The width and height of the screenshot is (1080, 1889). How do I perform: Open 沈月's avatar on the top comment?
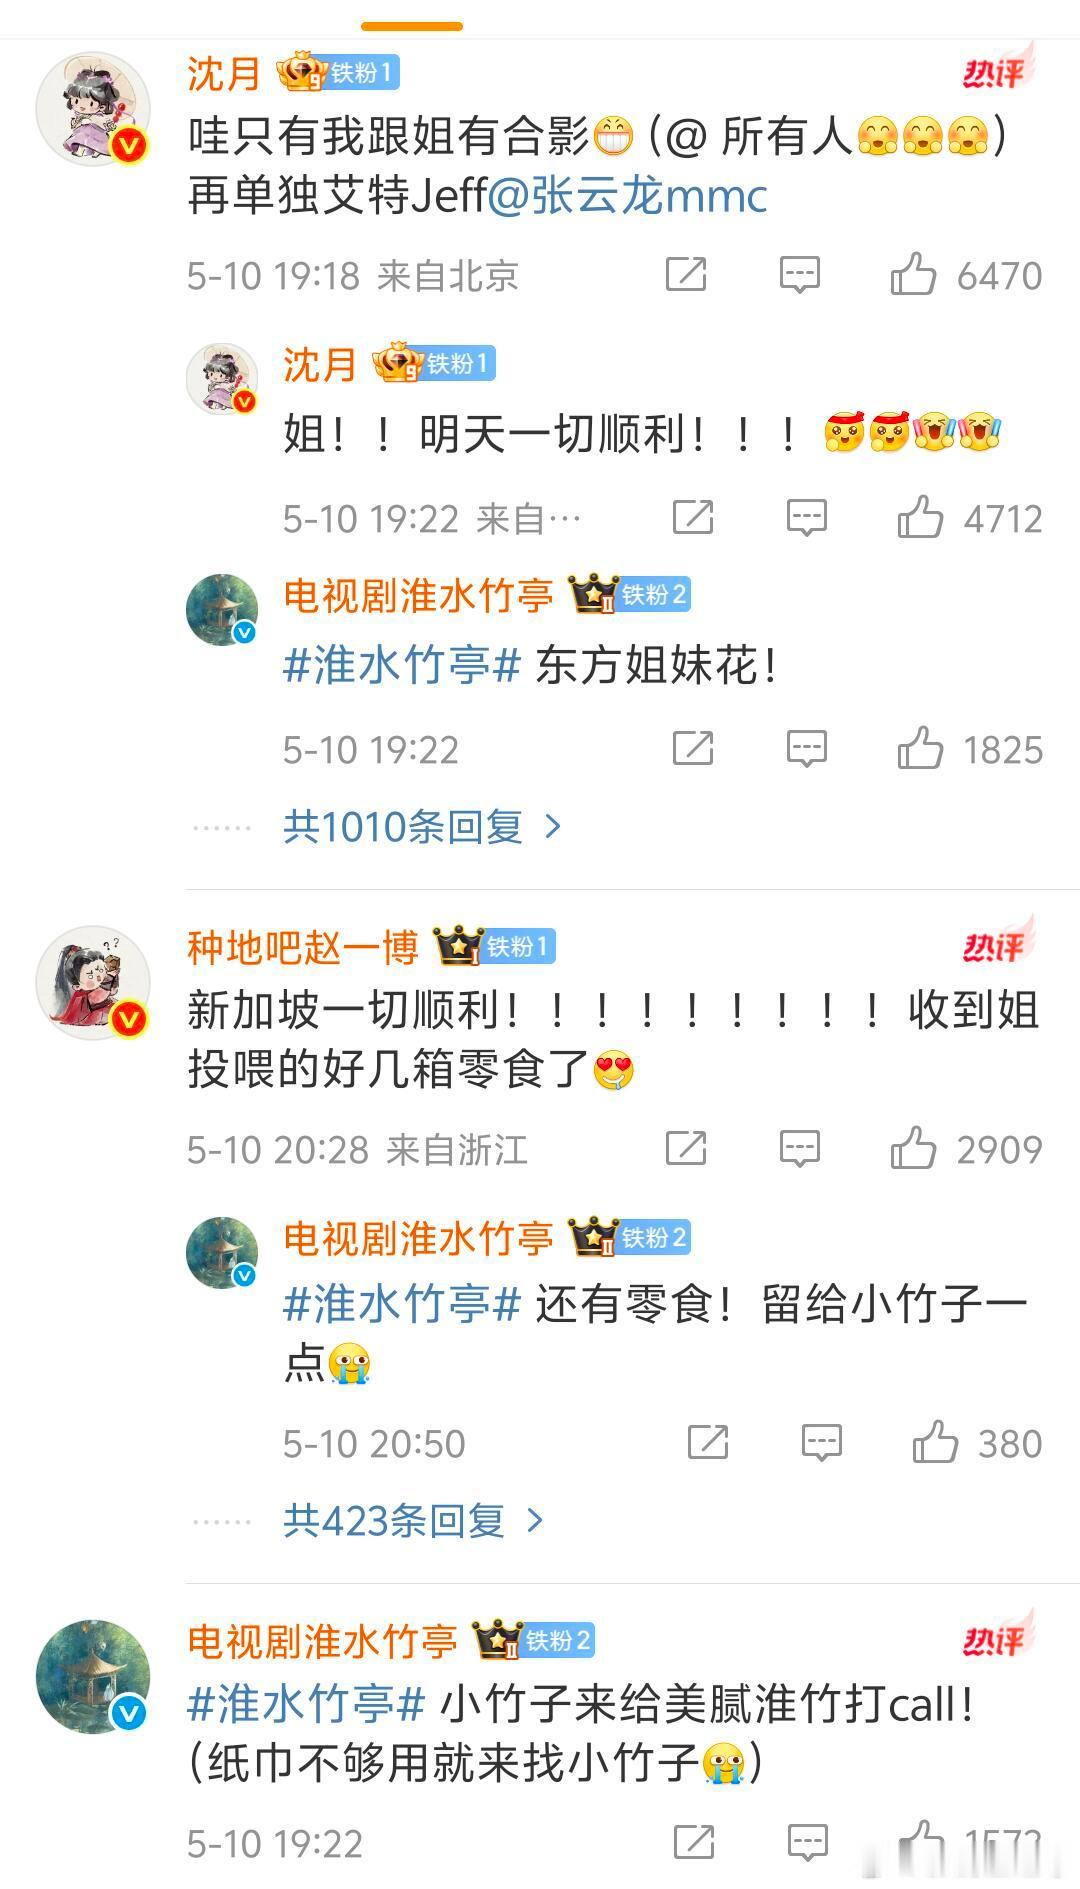pos(93,109)
